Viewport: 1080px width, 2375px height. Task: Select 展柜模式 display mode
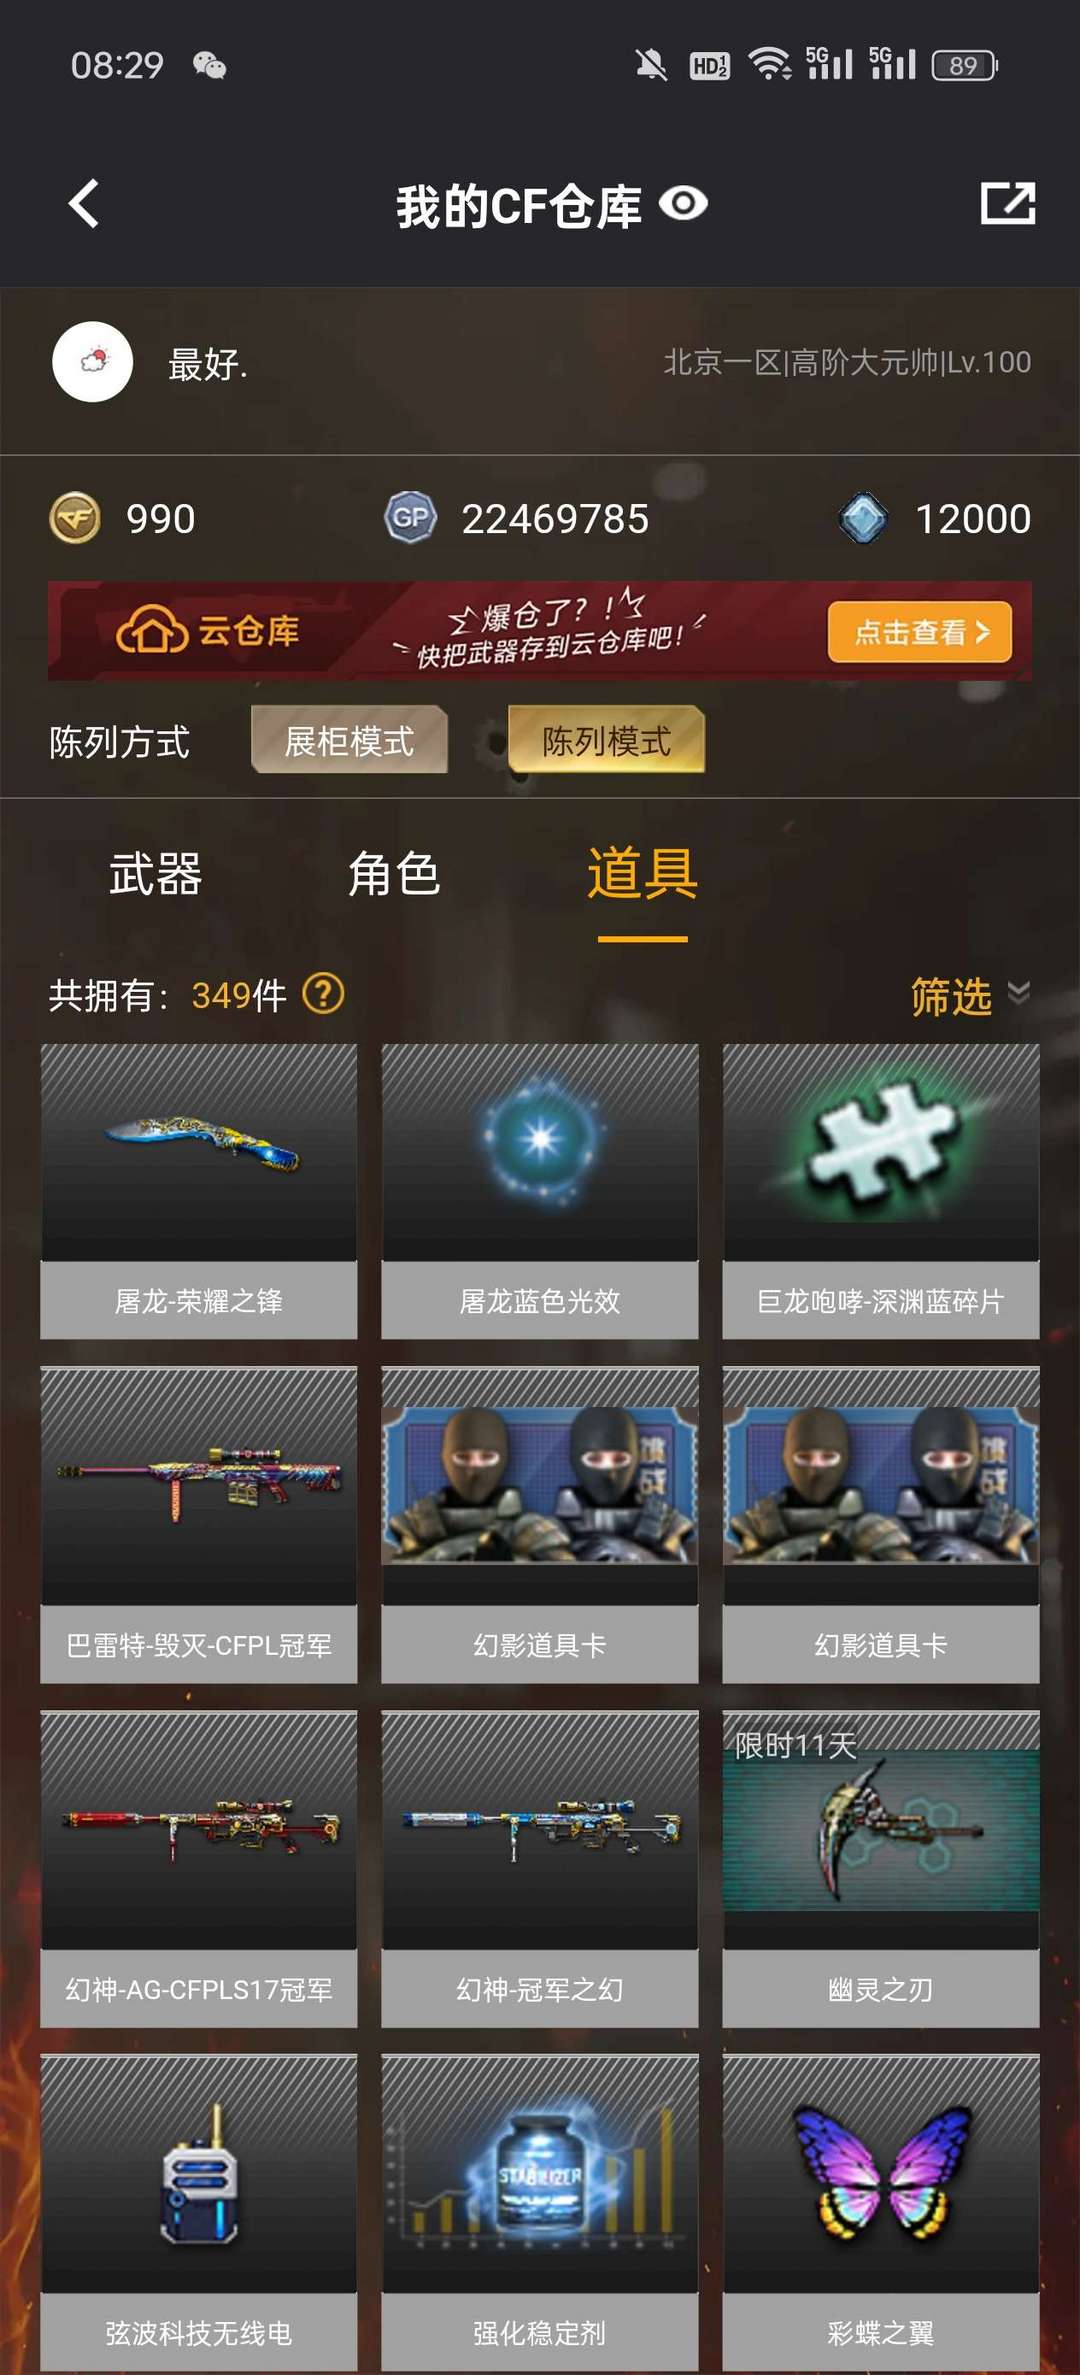pos(349,740)
